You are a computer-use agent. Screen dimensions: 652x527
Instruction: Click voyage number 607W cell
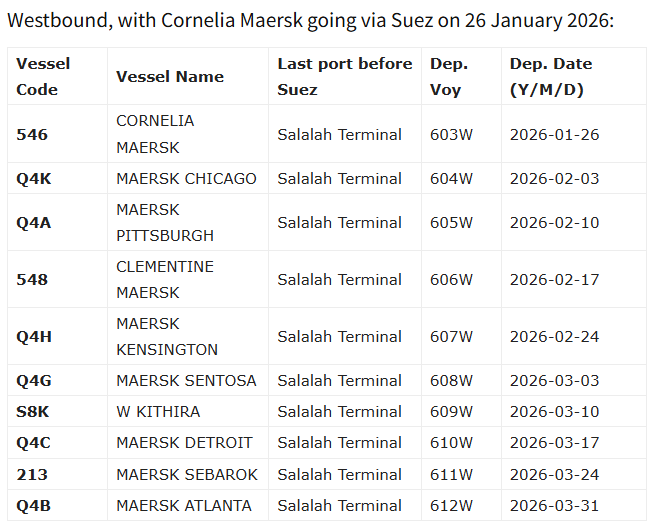click(x=451, y=336)
